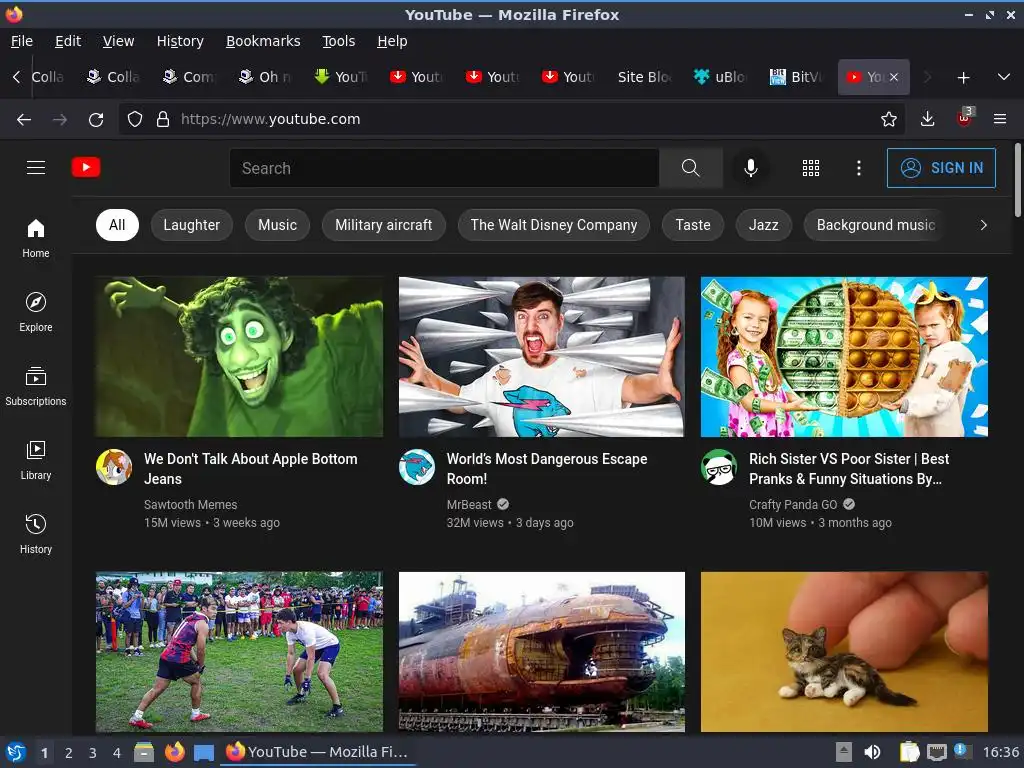Click Firefox back navigation arrow

pos(24,119)
